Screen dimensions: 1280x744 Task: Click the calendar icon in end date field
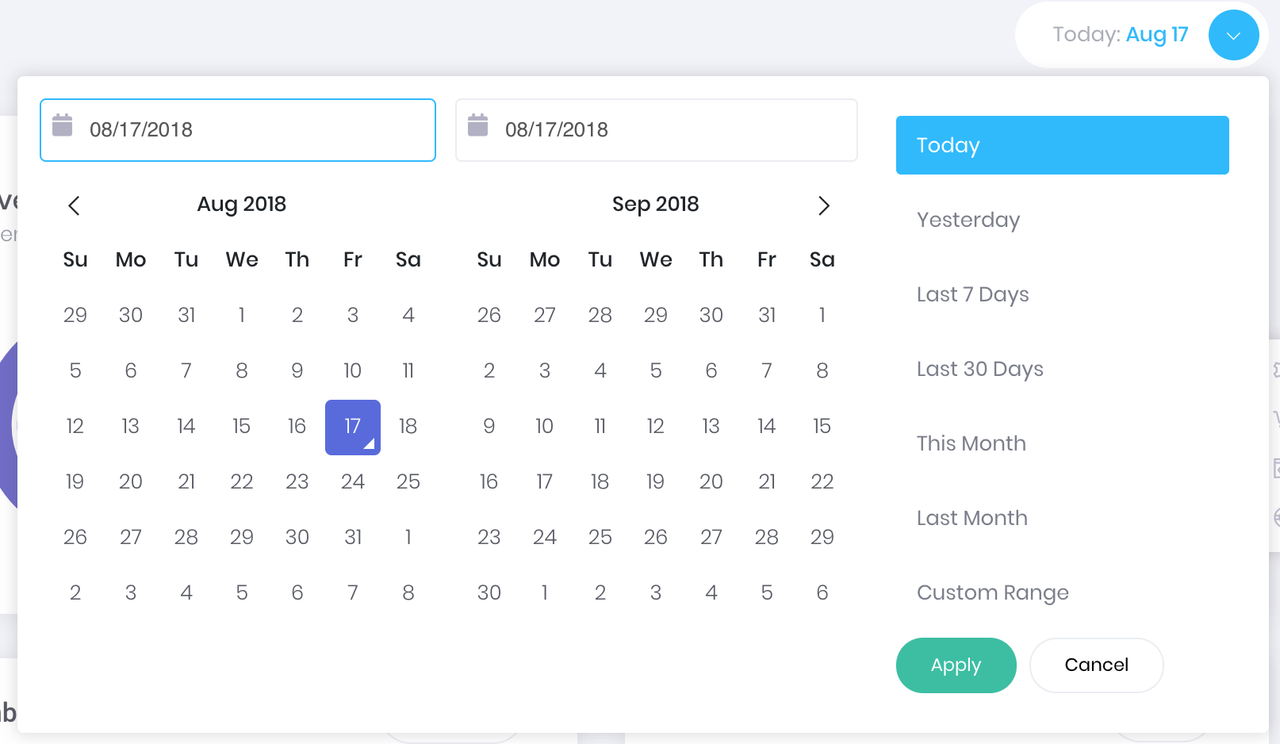click(x=478, y=126)
